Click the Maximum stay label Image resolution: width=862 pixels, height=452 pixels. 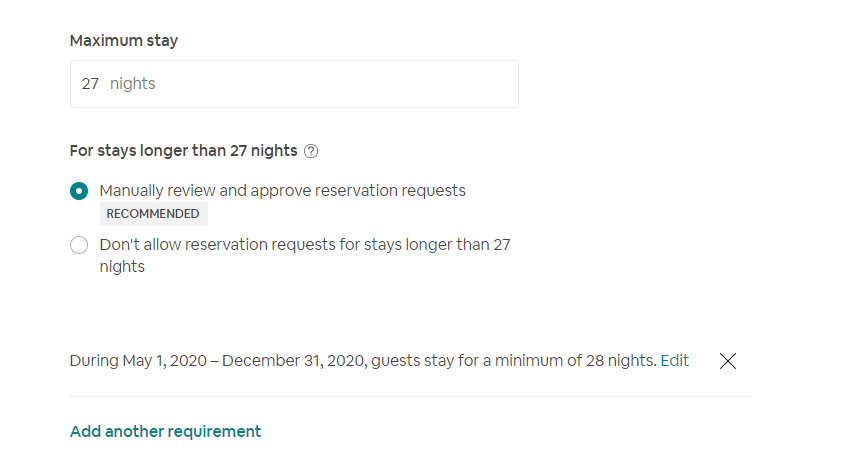coord(124,41)
